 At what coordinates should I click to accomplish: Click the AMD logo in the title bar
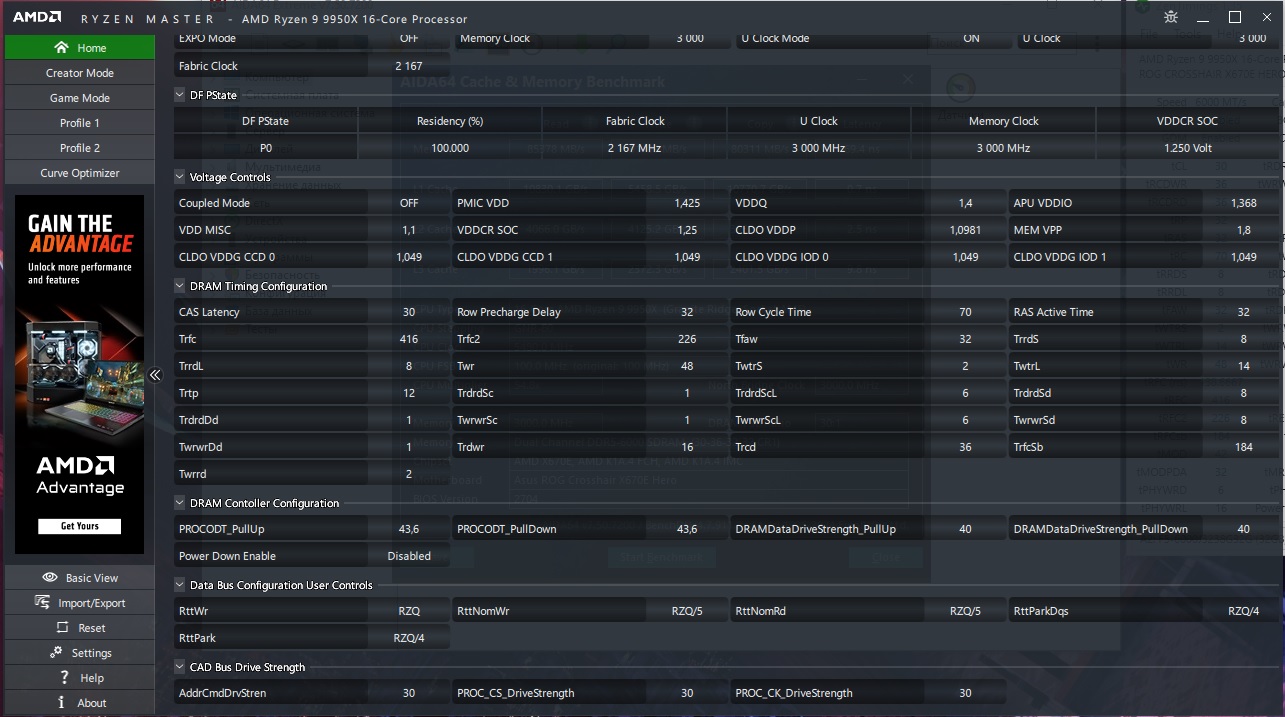[37, 18]
